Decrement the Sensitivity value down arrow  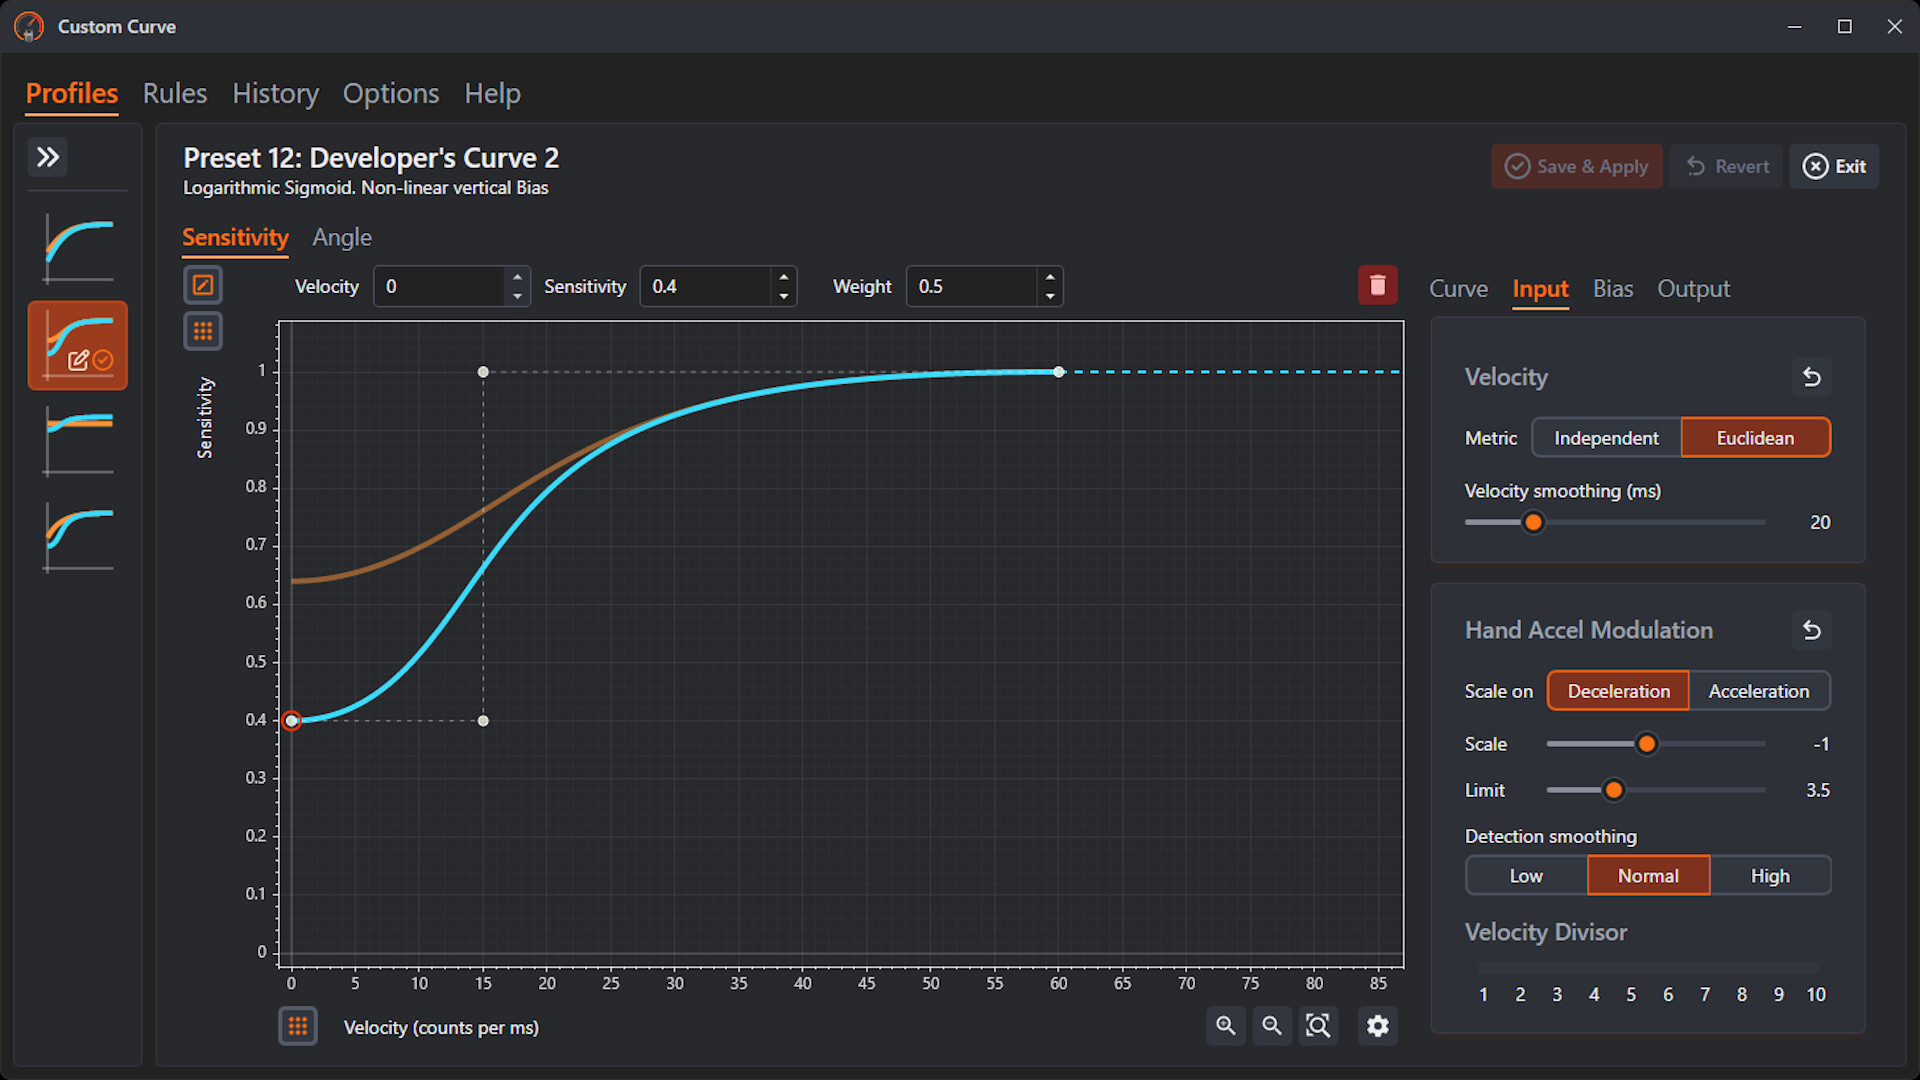(784, 296)
